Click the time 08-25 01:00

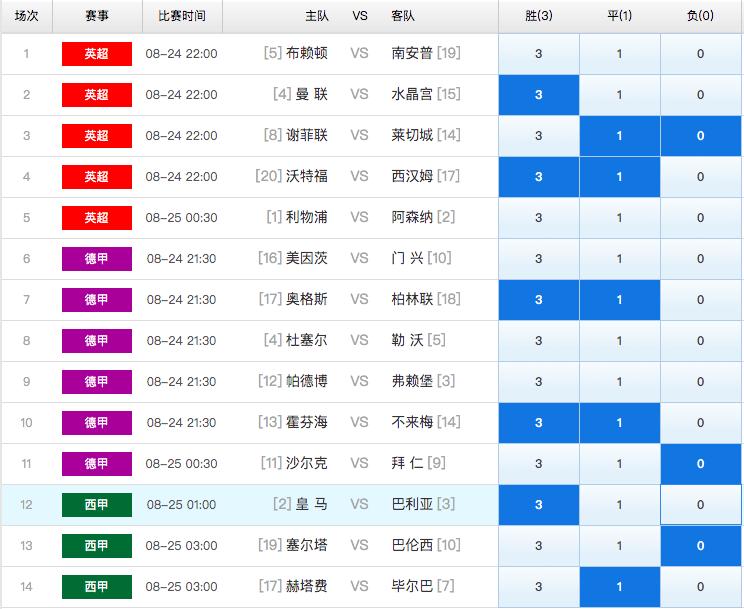point(182,505)
